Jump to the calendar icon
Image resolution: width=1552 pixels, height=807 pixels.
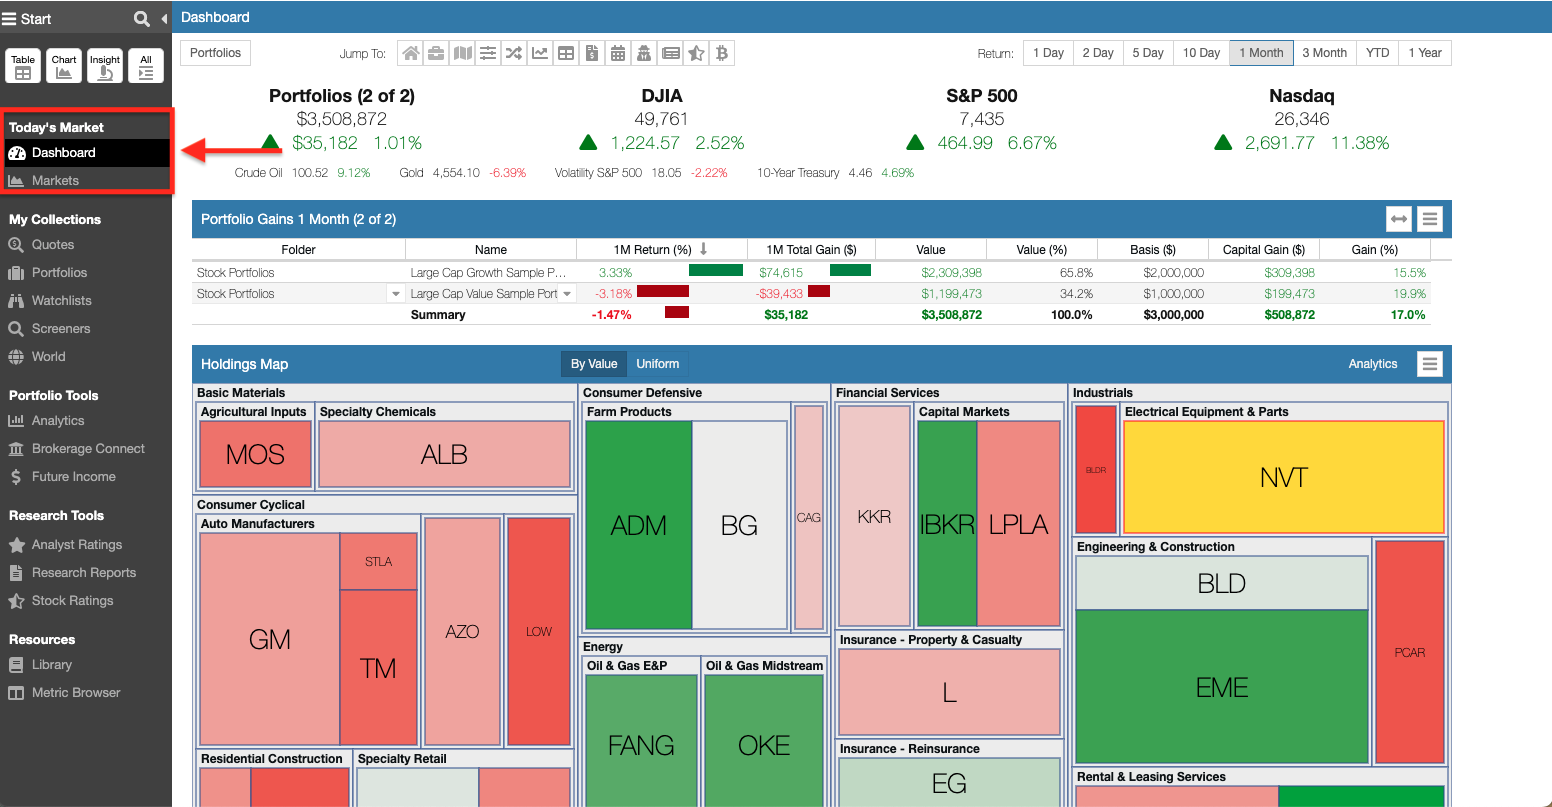(618, 53)
